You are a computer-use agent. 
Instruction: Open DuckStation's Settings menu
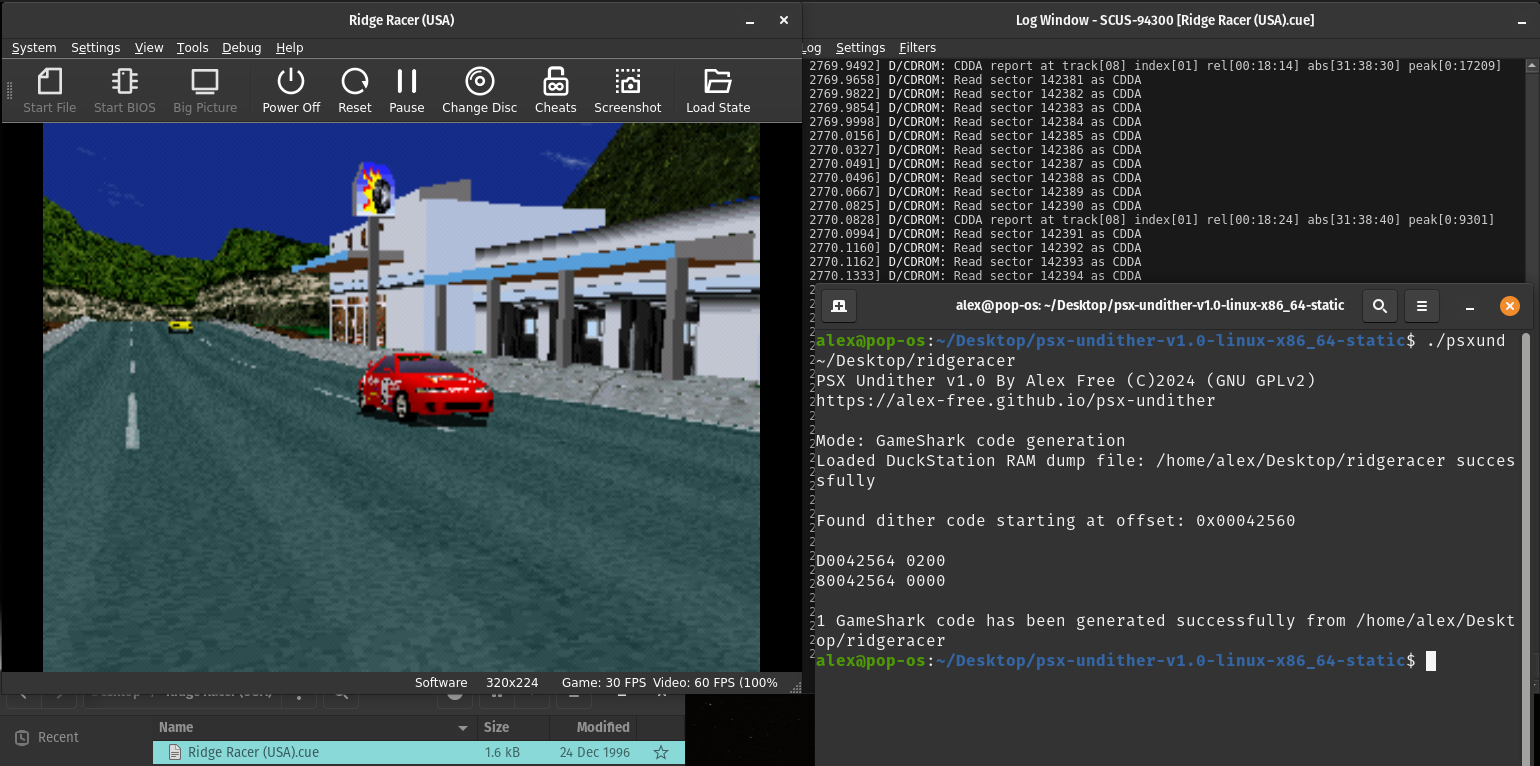95,47
